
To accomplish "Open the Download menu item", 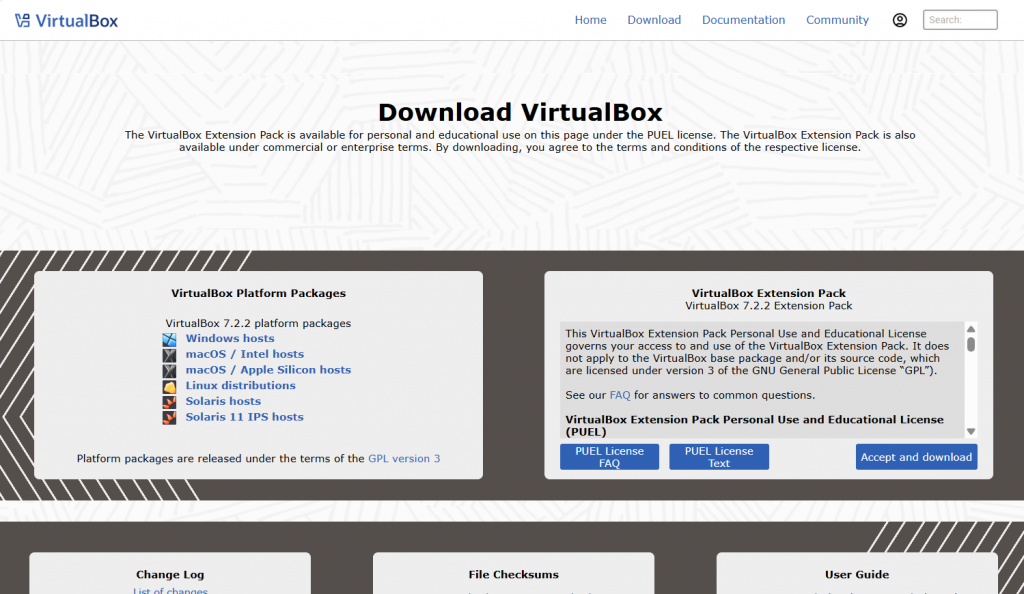I will 654,20.
